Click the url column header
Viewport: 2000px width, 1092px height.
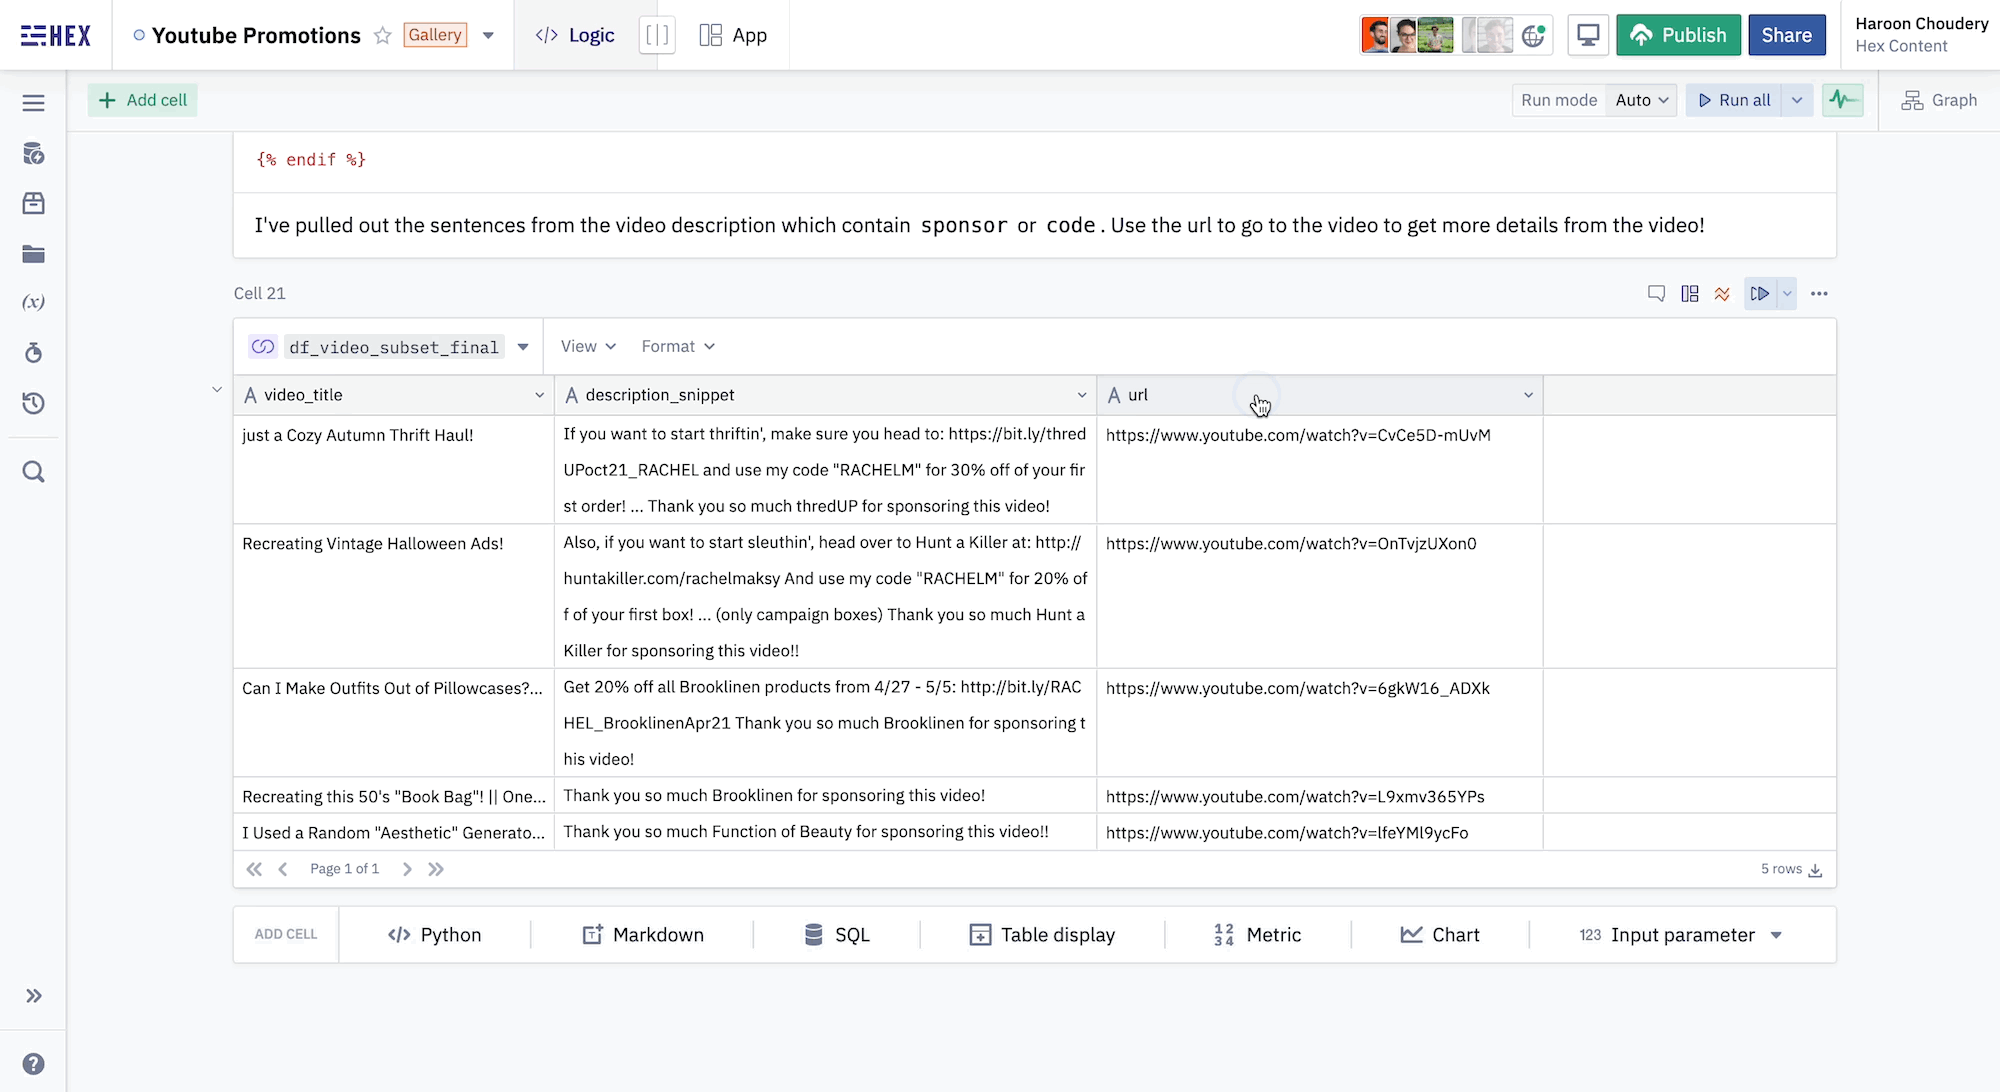pyautogui.click(x=1138, y=395)
